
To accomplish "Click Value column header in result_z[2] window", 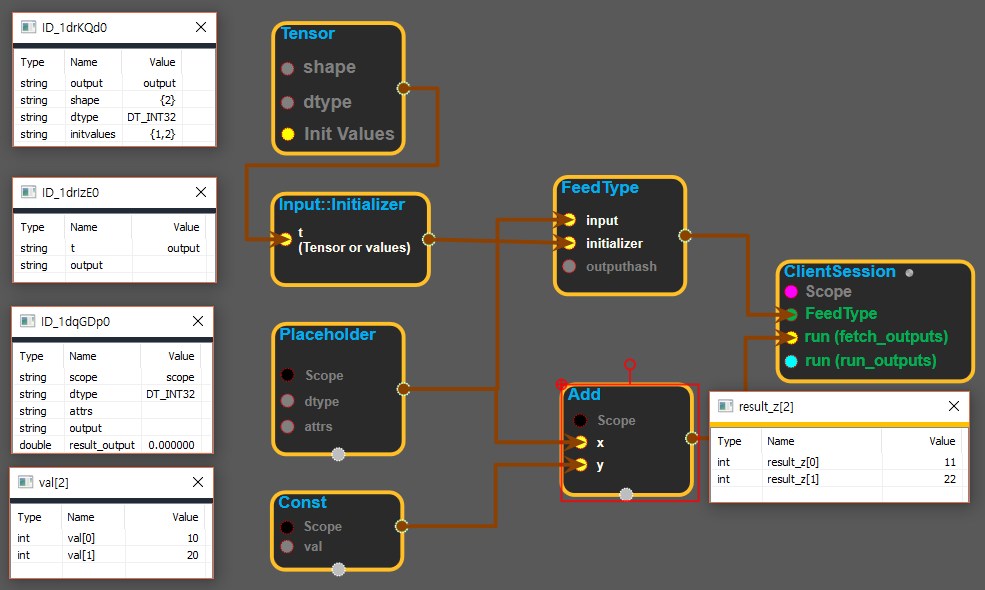I will tap(942, 441).
